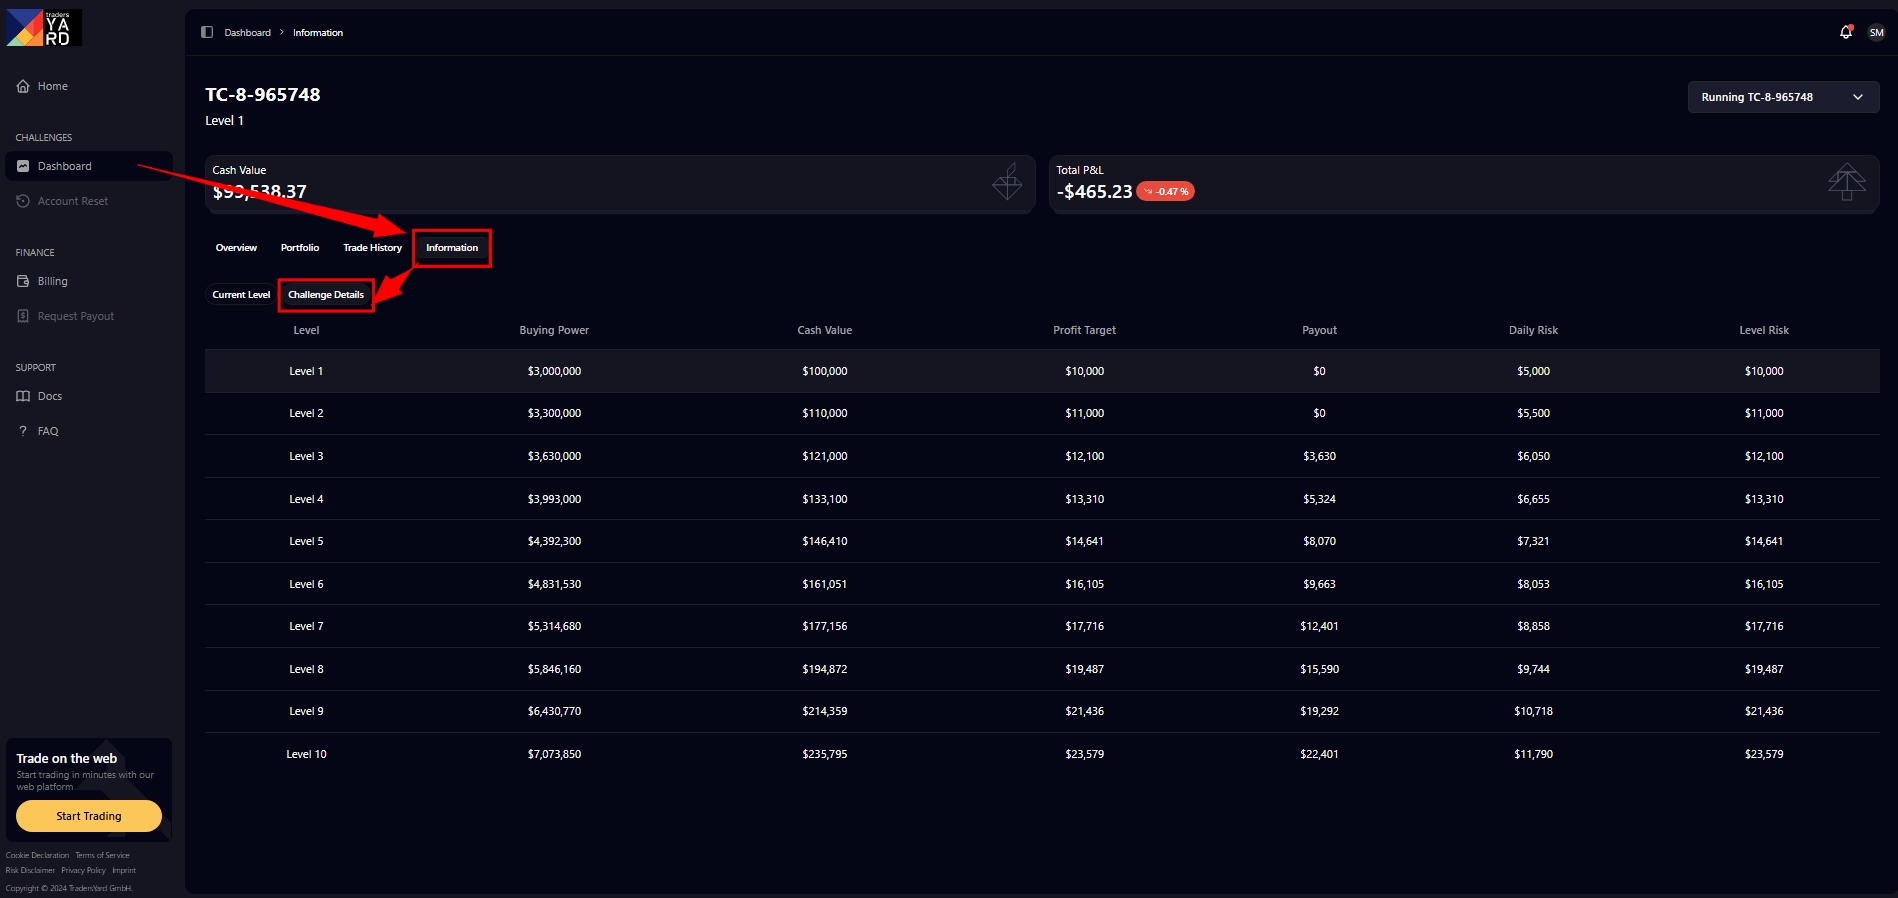This screenshot has width=1898, height=898.
Task: Click the FAQ question mark icon
Action: [x=23, y=431]
